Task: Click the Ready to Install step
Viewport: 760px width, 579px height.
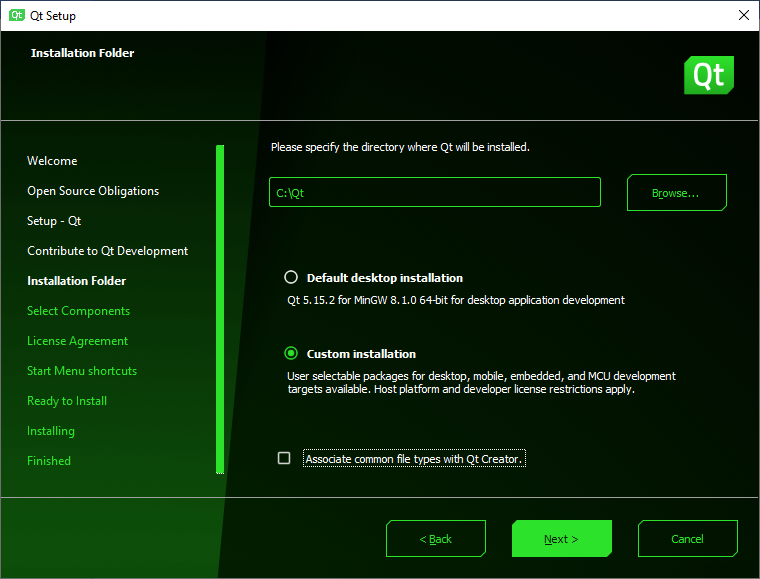Action: coord(67,401)
